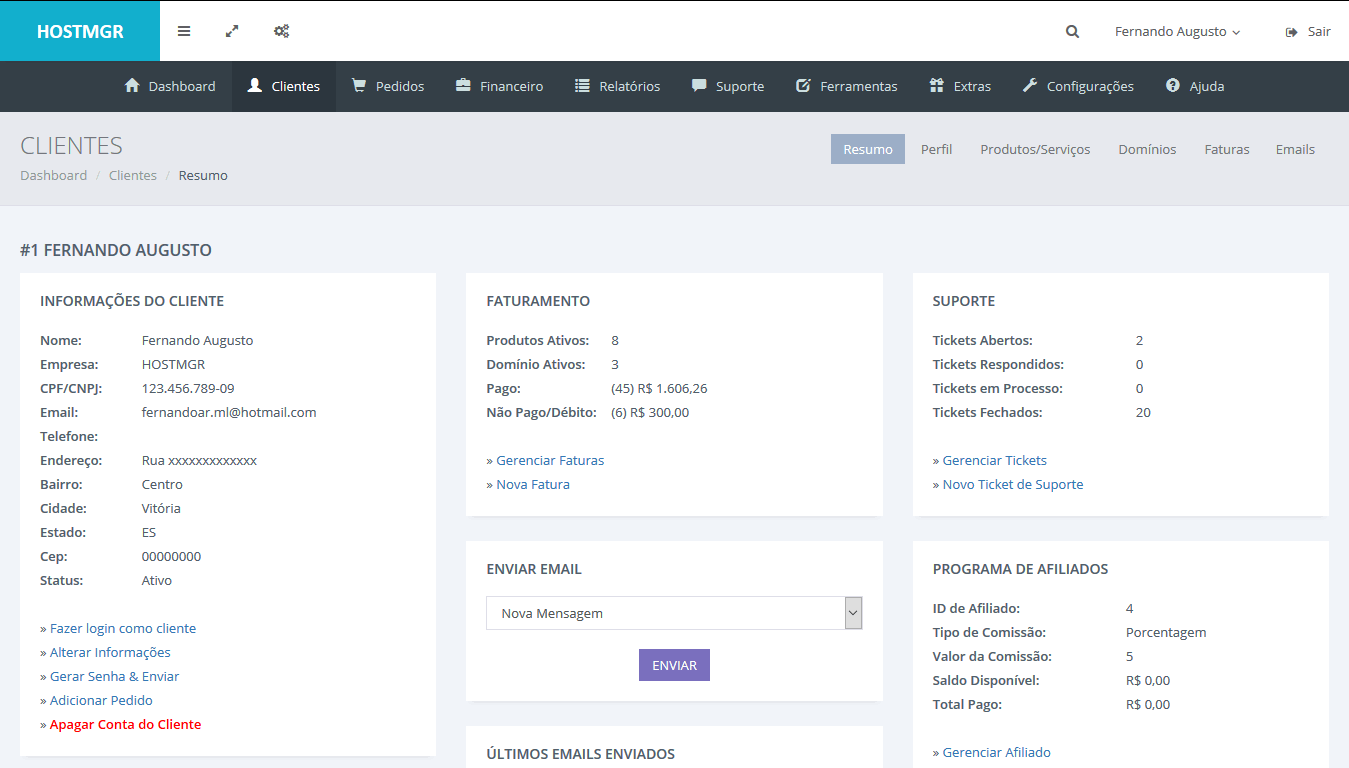Open Financeiro via the briefcase icon
1349x768 pixels.
[463, 86]
